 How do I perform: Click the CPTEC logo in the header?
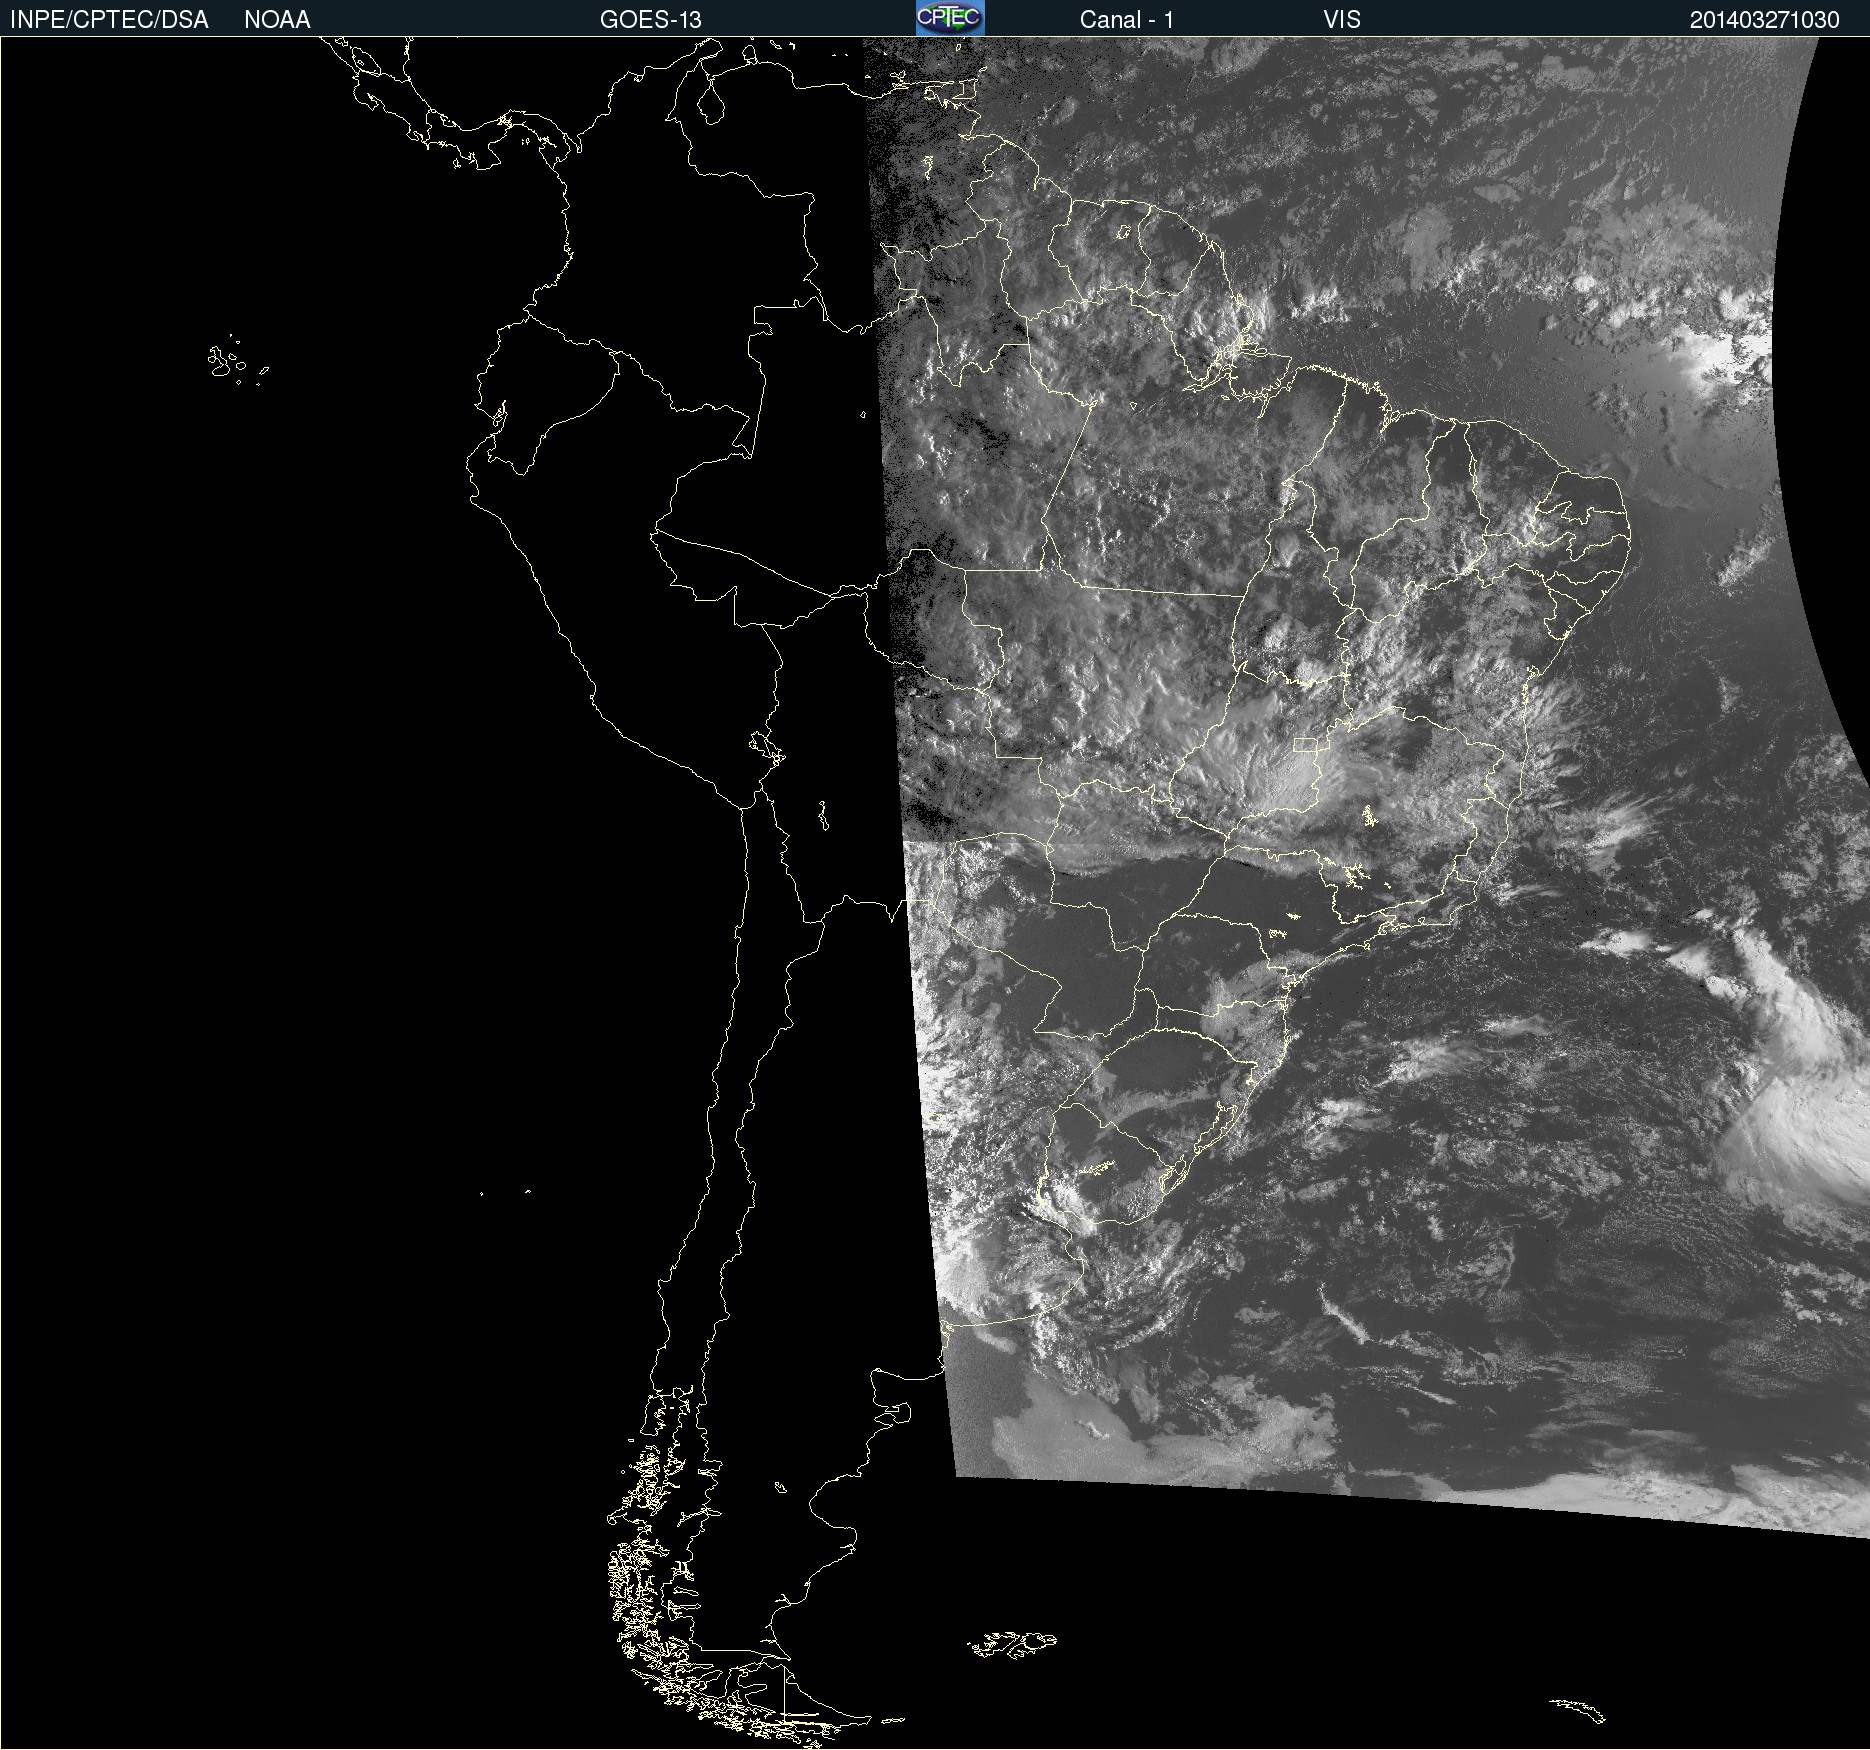click(x=950, y=18)
